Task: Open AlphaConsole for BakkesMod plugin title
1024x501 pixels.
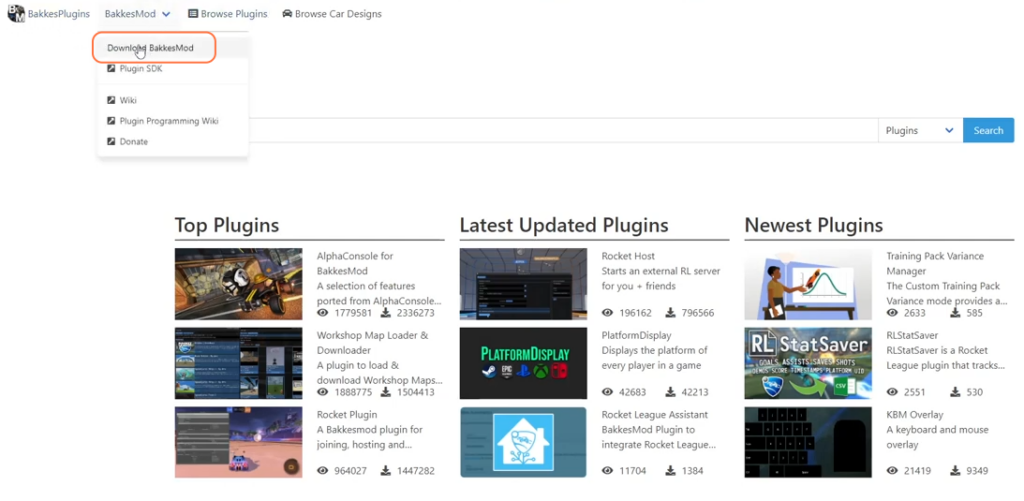Action: pyautogui.click(x=355, y=263)
